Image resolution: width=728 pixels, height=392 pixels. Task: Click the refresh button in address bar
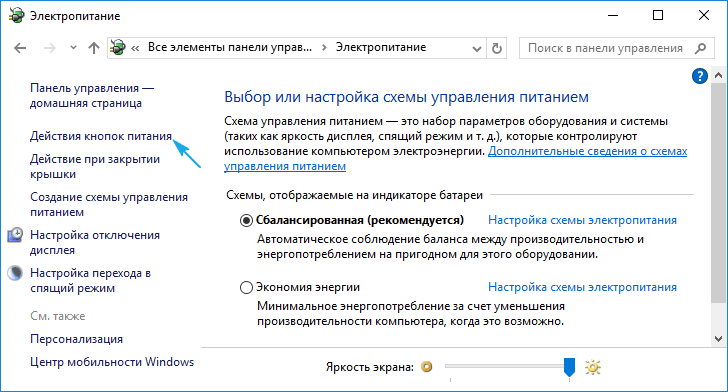coord(497,48)
